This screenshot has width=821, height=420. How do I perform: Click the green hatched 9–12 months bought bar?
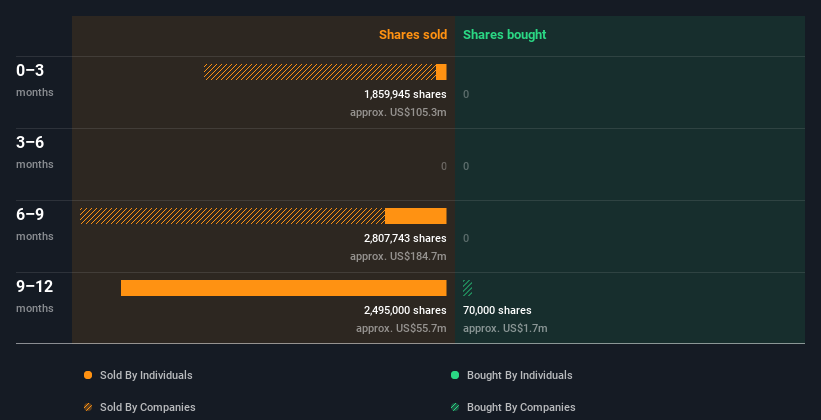(x=467, y=288)
